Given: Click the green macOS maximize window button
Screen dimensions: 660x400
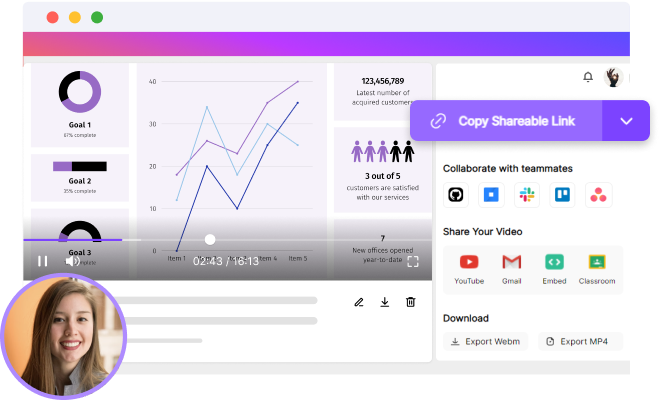Looking at the screenshot, I should pyautogui.click(x=97, y=17).
